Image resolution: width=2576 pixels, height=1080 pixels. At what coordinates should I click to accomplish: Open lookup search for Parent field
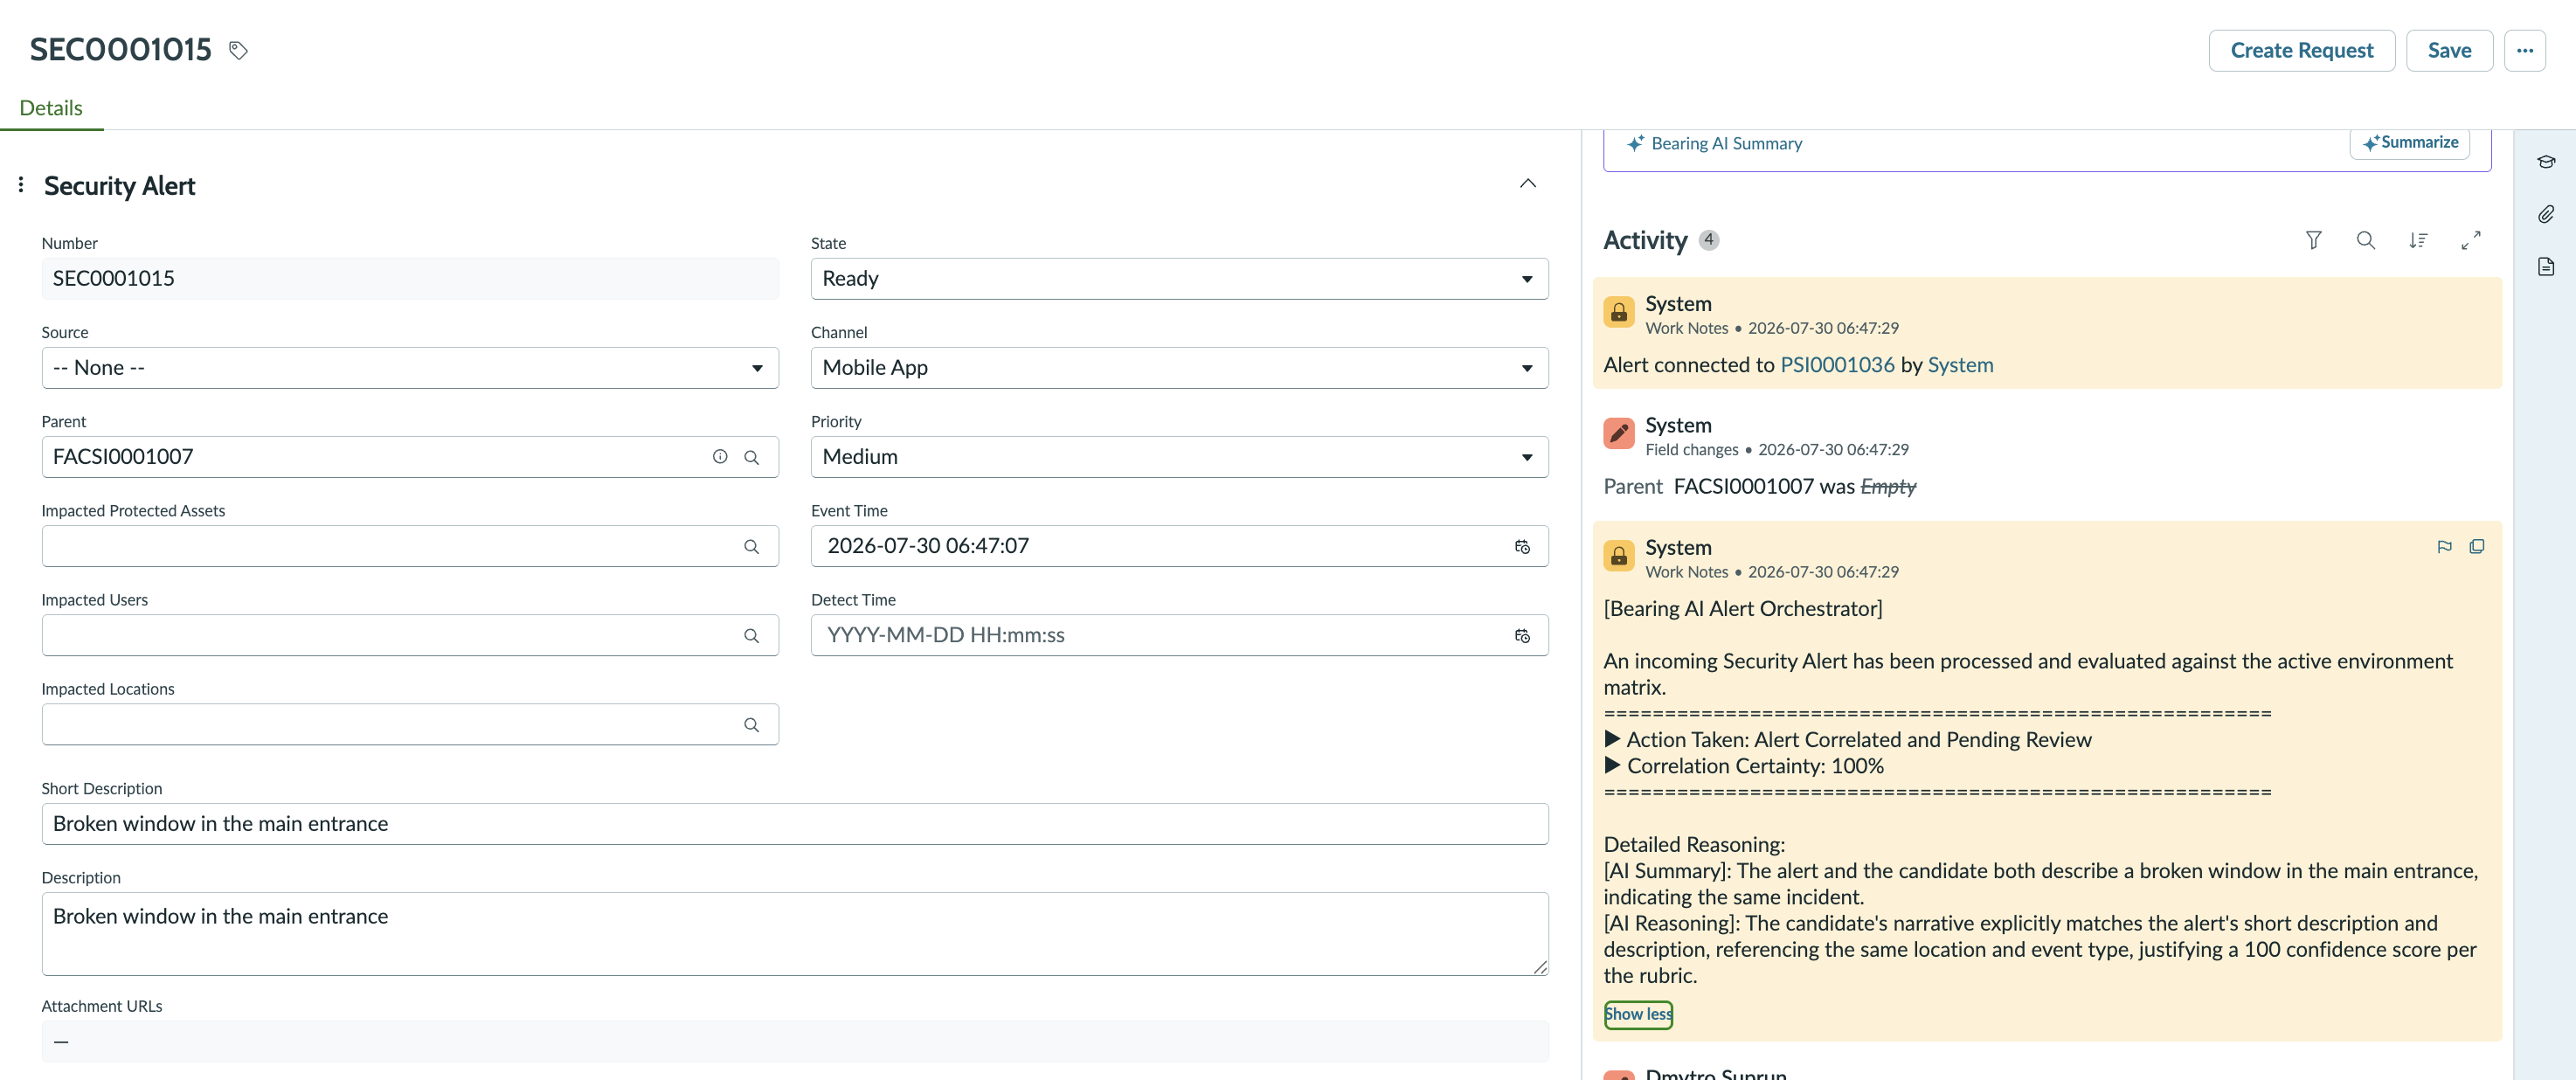pyautogui.click(x=752, y=457)
